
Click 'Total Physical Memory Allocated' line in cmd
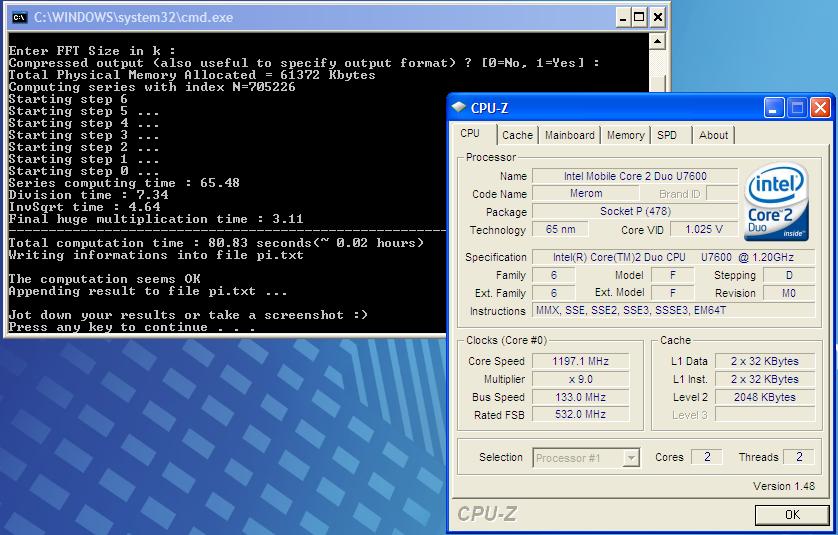point(192,75)
